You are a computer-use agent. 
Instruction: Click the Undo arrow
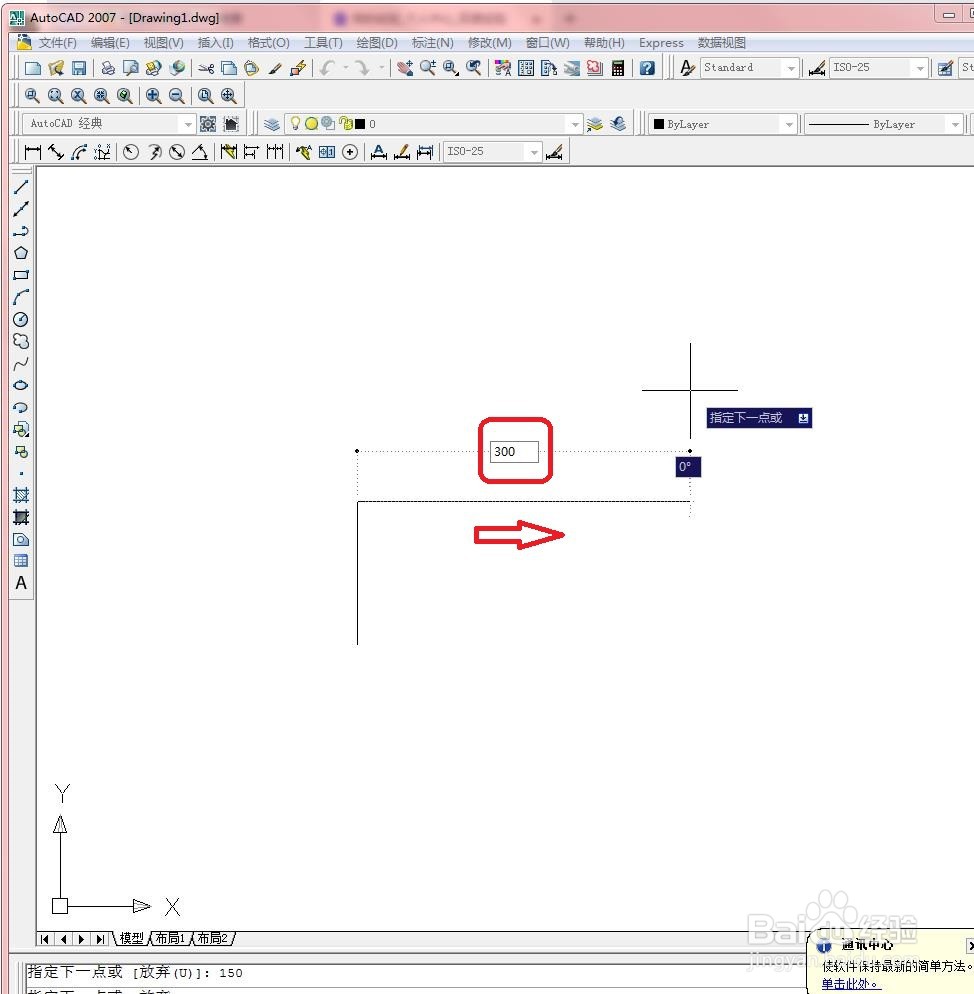pyautogui.click(x=327, y=68)
